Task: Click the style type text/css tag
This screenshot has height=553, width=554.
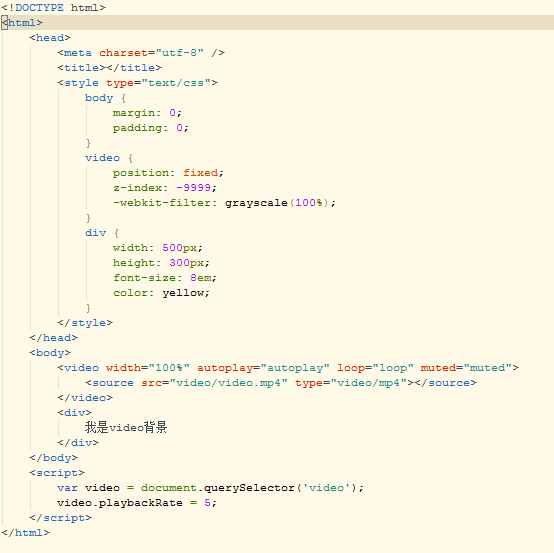Action: (137, 83)
